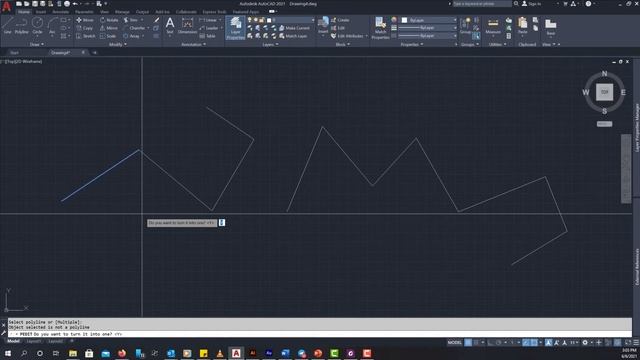This screenshot has width=640, height=360.
Task: Select the Arc tool
Action: (x=52, y=25)
